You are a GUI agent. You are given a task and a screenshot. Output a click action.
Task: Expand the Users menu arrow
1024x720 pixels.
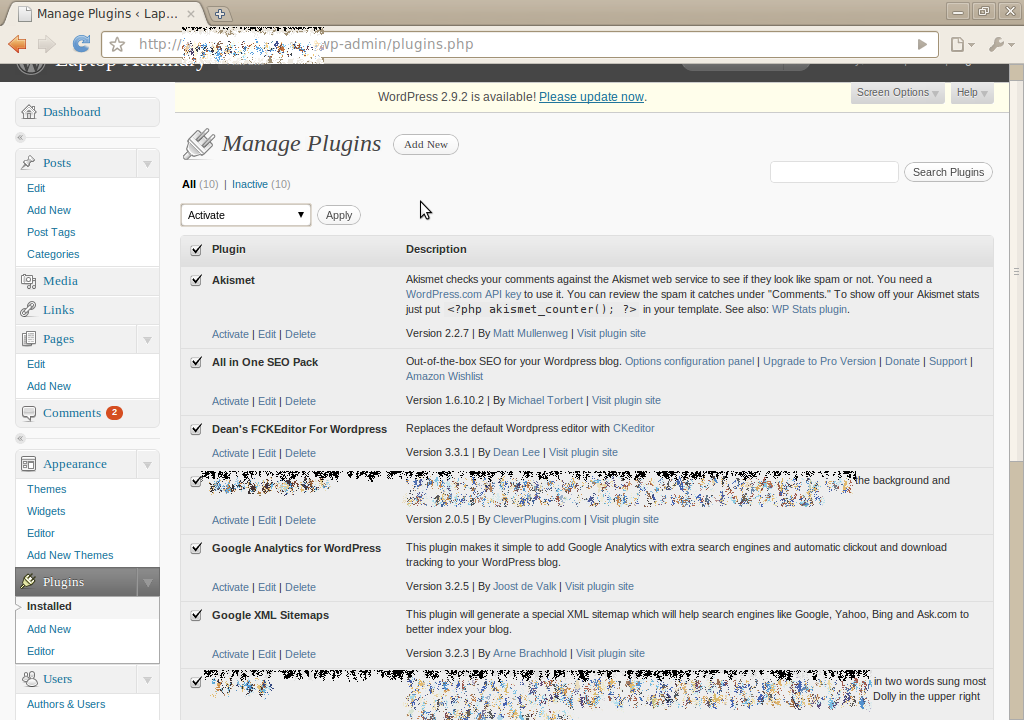(x=148, y=679)
